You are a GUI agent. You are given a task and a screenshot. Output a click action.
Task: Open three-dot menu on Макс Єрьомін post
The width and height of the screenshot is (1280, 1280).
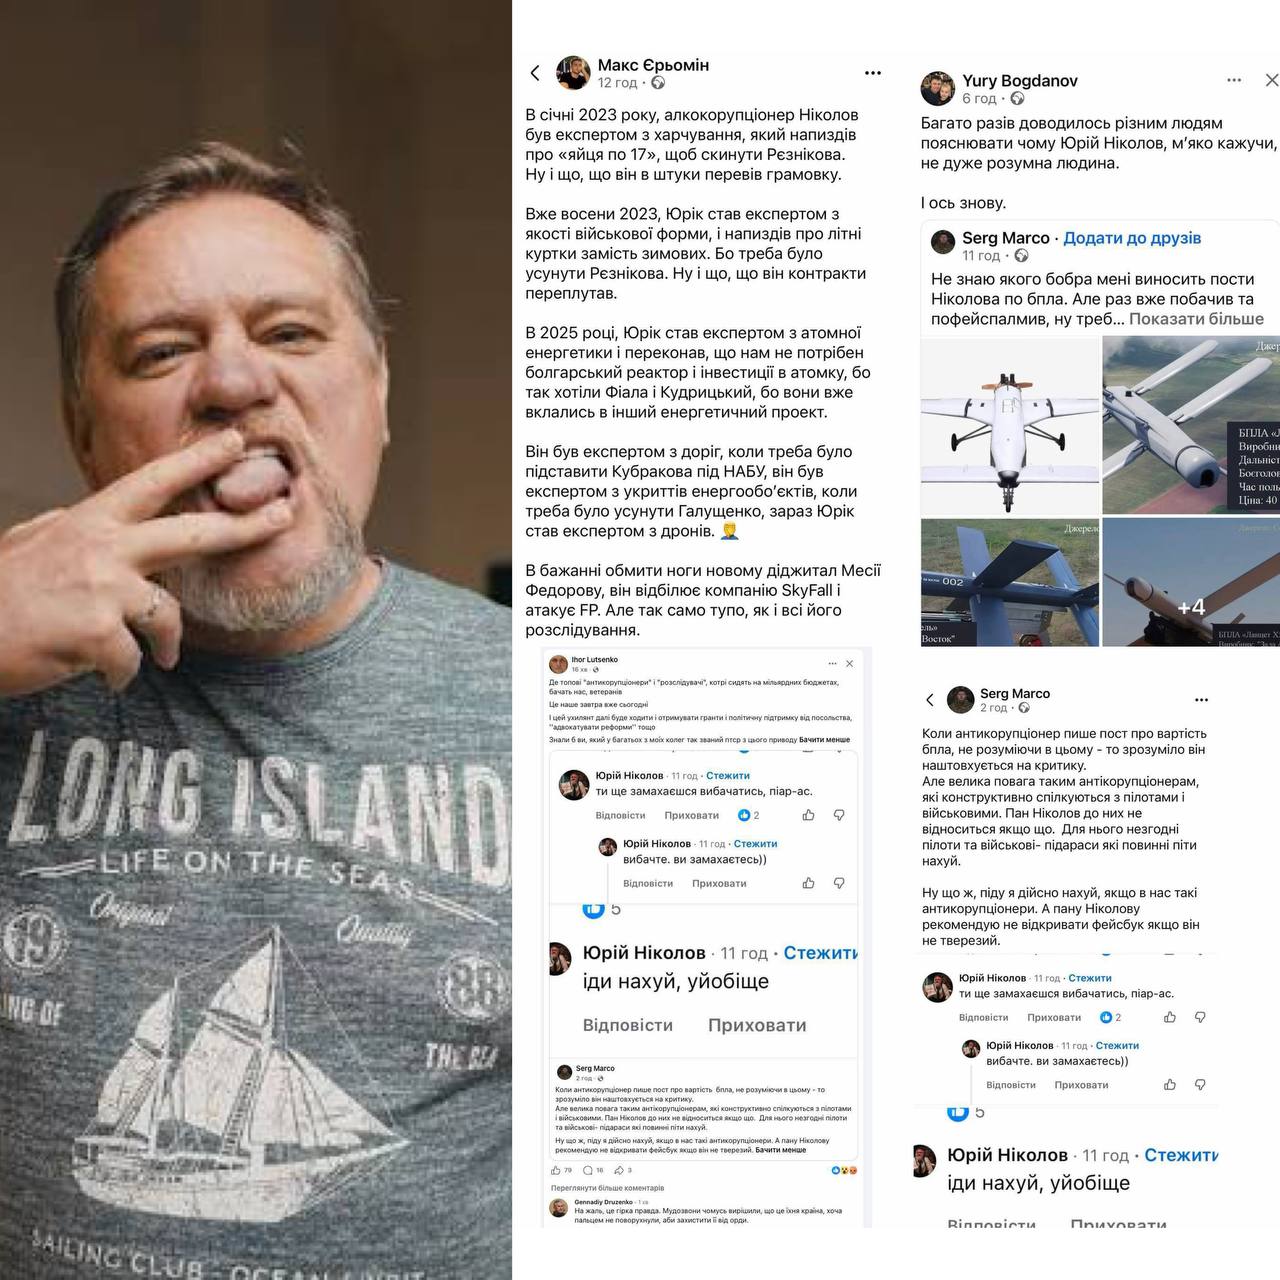(872, 73)
